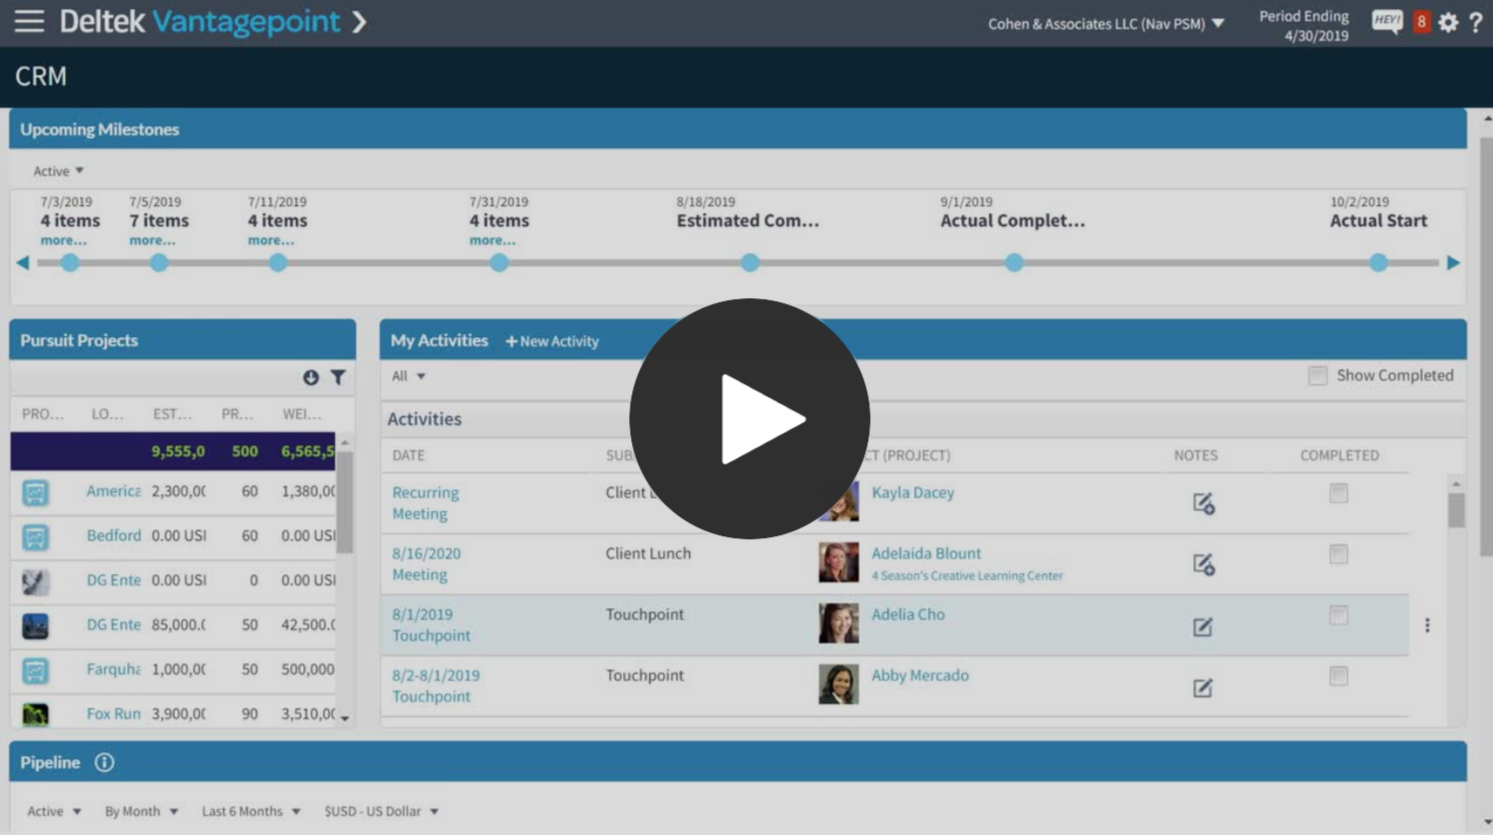Play the video overlay button
This screenshot has width=1493, height=835.
click(750, 419)
